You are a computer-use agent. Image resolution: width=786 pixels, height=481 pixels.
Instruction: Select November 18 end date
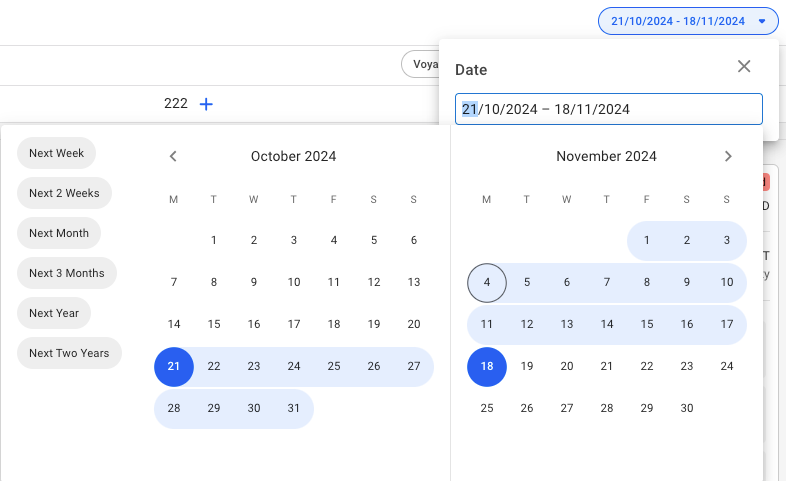487,367
